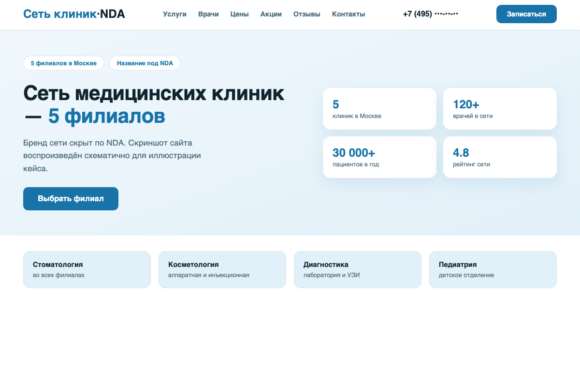
Task: Click the Записаться button
Action: tap(526, 14)
